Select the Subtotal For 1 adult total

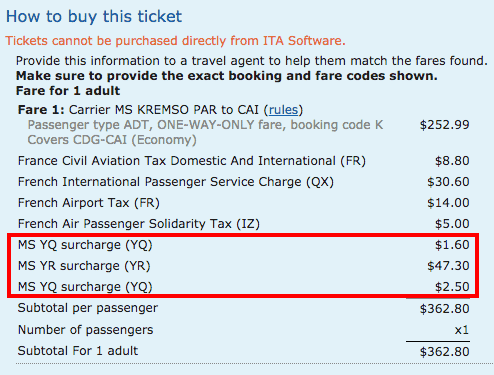[444, 352]
